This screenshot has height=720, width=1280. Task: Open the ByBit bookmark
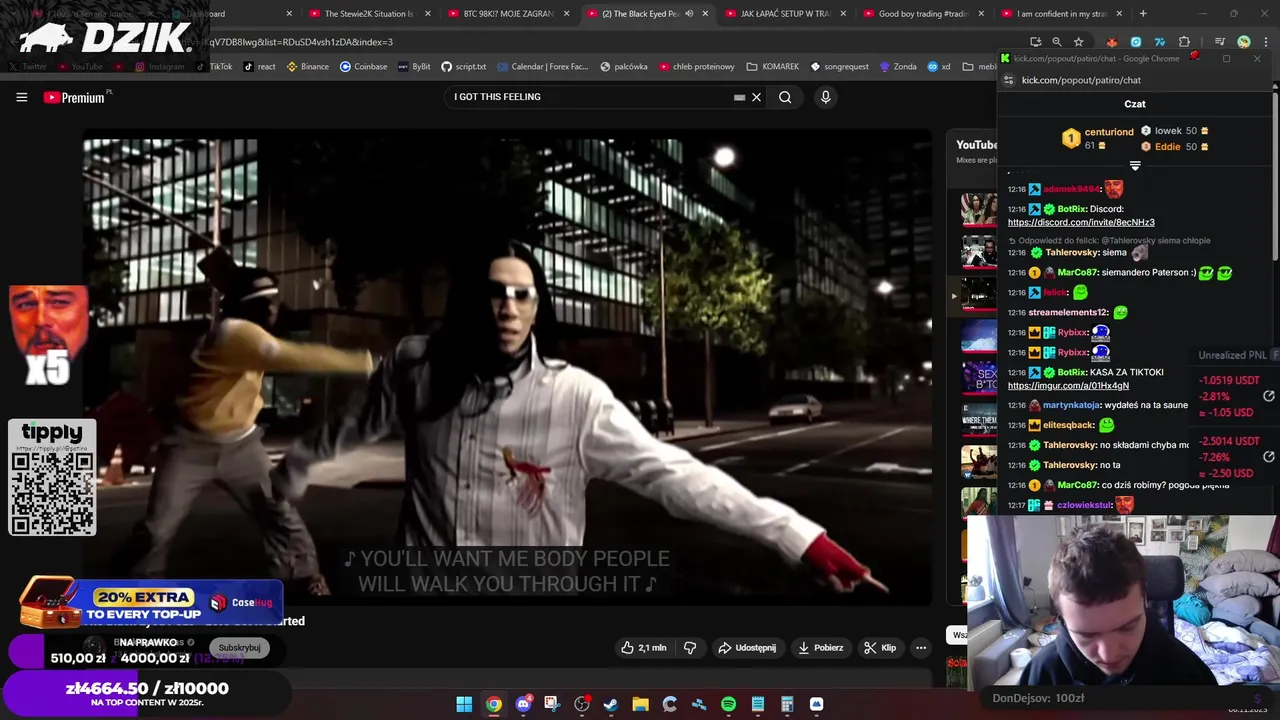(414, 67)
